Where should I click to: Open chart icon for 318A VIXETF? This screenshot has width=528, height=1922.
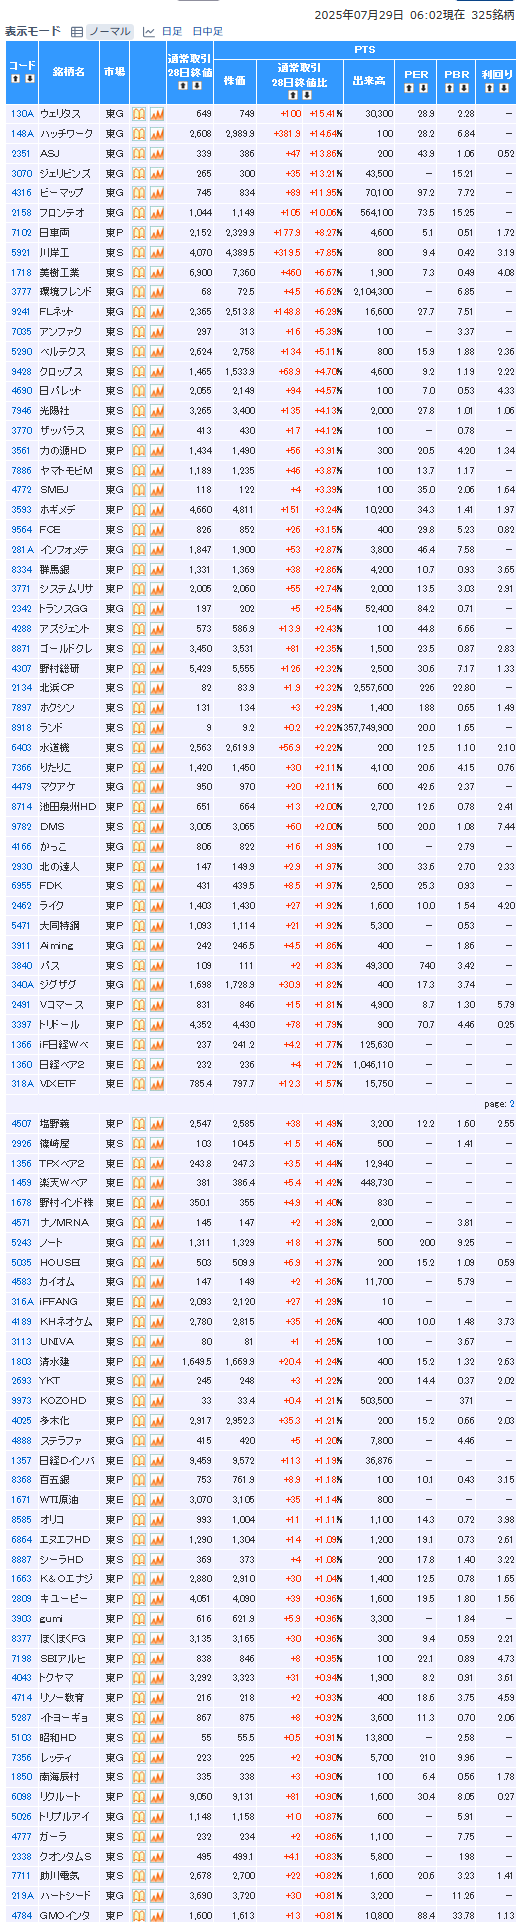(x=157, y=1084)
